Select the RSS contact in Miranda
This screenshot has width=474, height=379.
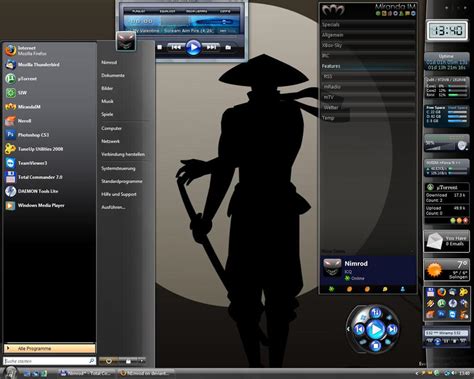click(x=368, y=76)
